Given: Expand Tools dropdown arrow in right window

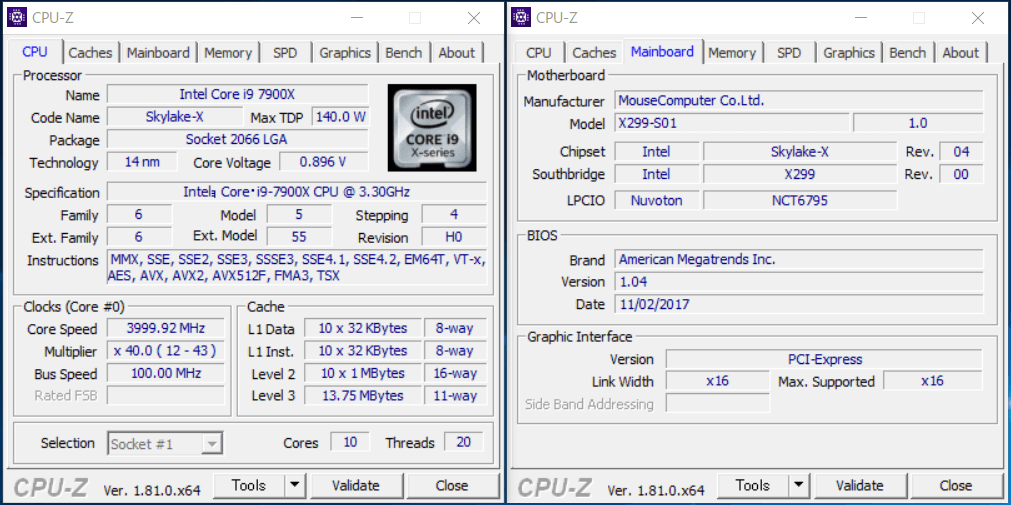Looking at the screenshot, I should [x=799, y=485].
